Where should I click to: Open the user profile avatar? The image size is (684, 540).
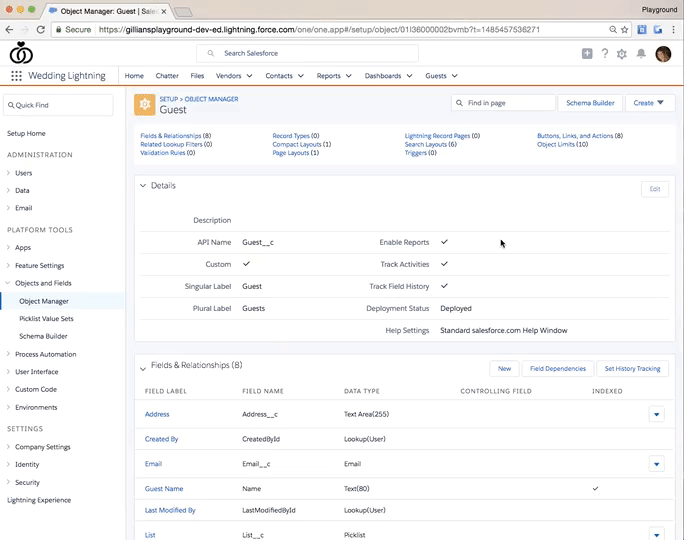point(663,54)
